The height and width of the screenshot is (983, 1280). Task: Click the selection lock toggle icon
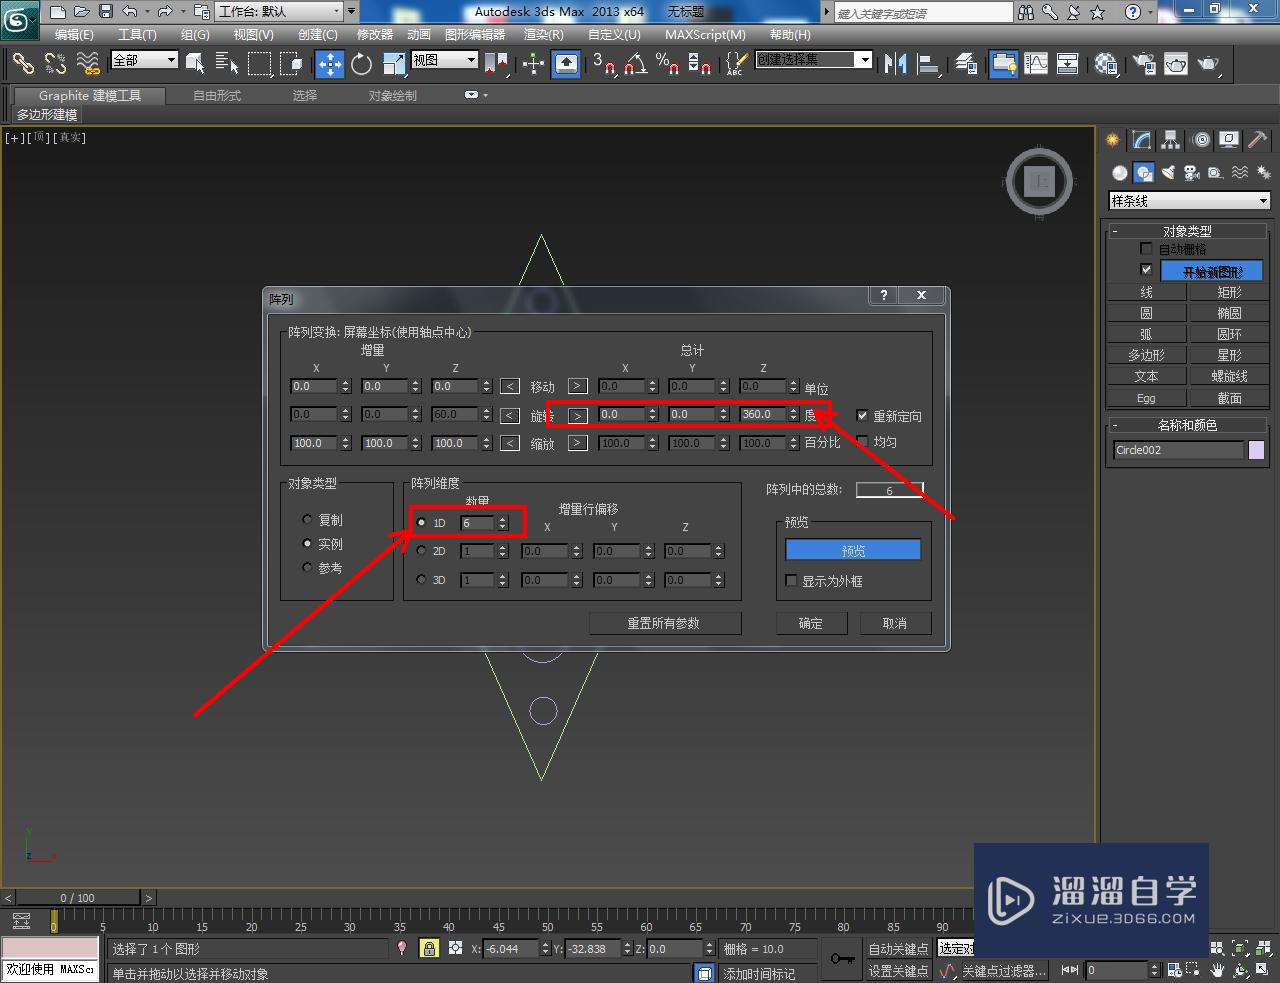pyautogui.click(x=429, y=948)
